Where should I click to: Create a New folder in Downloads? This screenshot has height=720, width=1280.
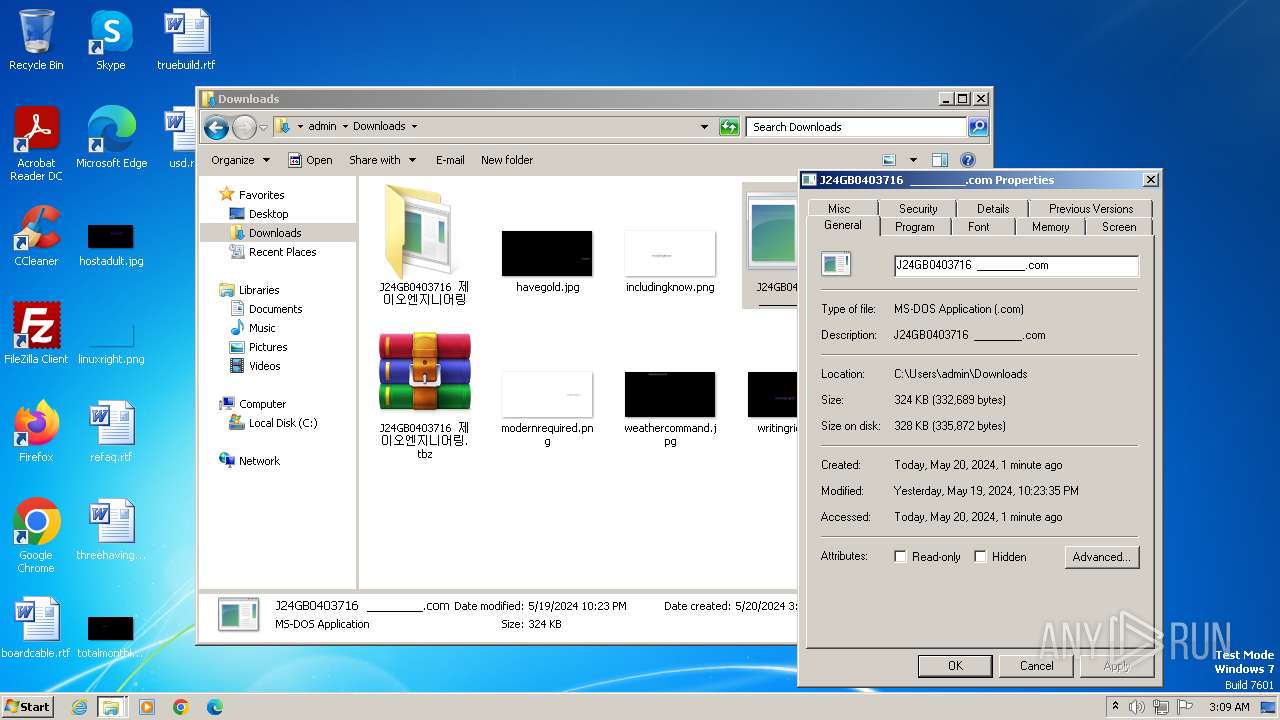[507, 160]
